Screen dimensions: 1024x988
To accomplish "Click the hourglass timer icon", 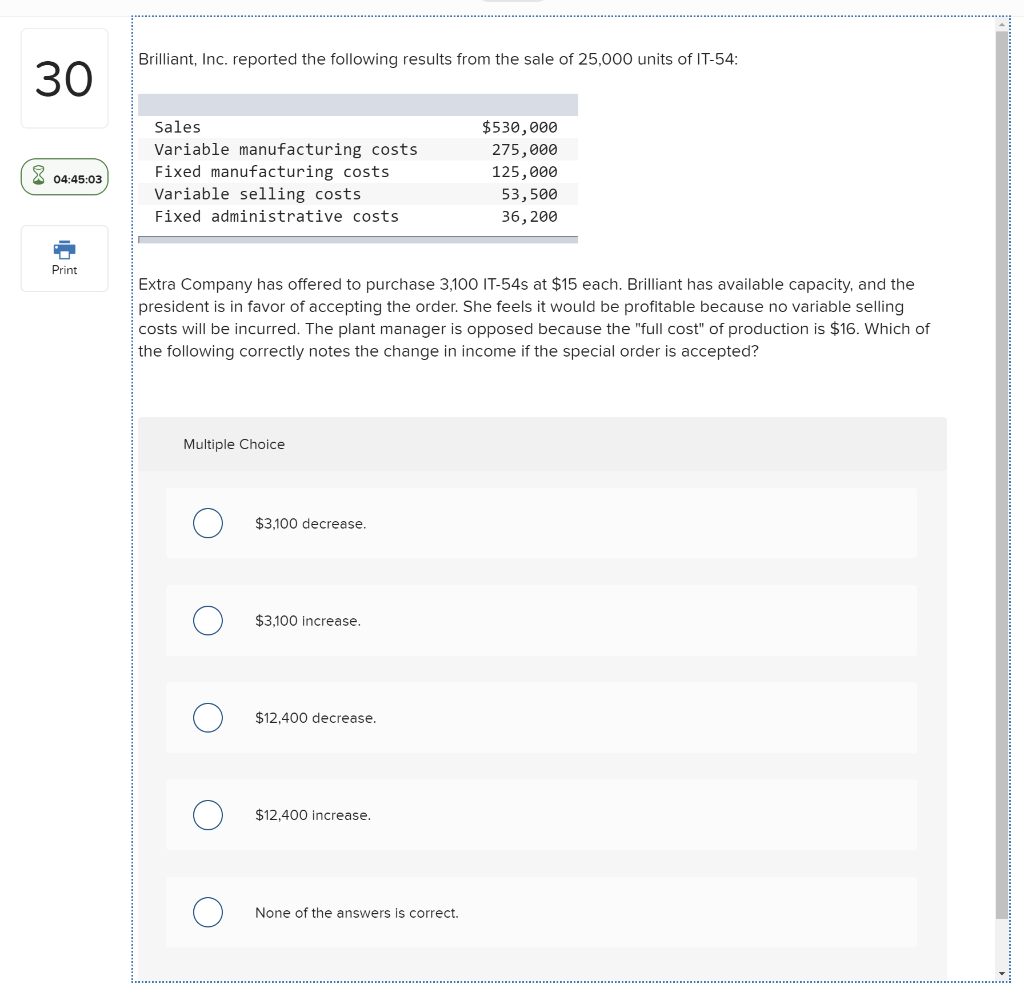I will [39, 176].
